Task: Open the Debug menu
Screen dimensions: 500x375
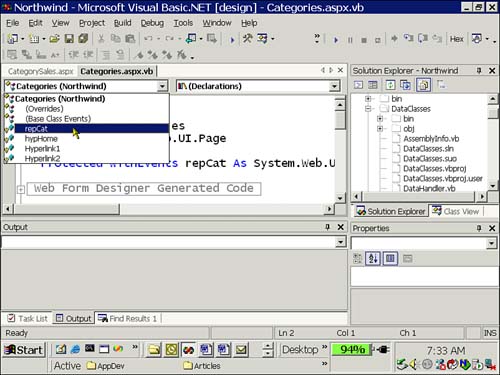Action: pyautogui.click(x=152, y=23)
